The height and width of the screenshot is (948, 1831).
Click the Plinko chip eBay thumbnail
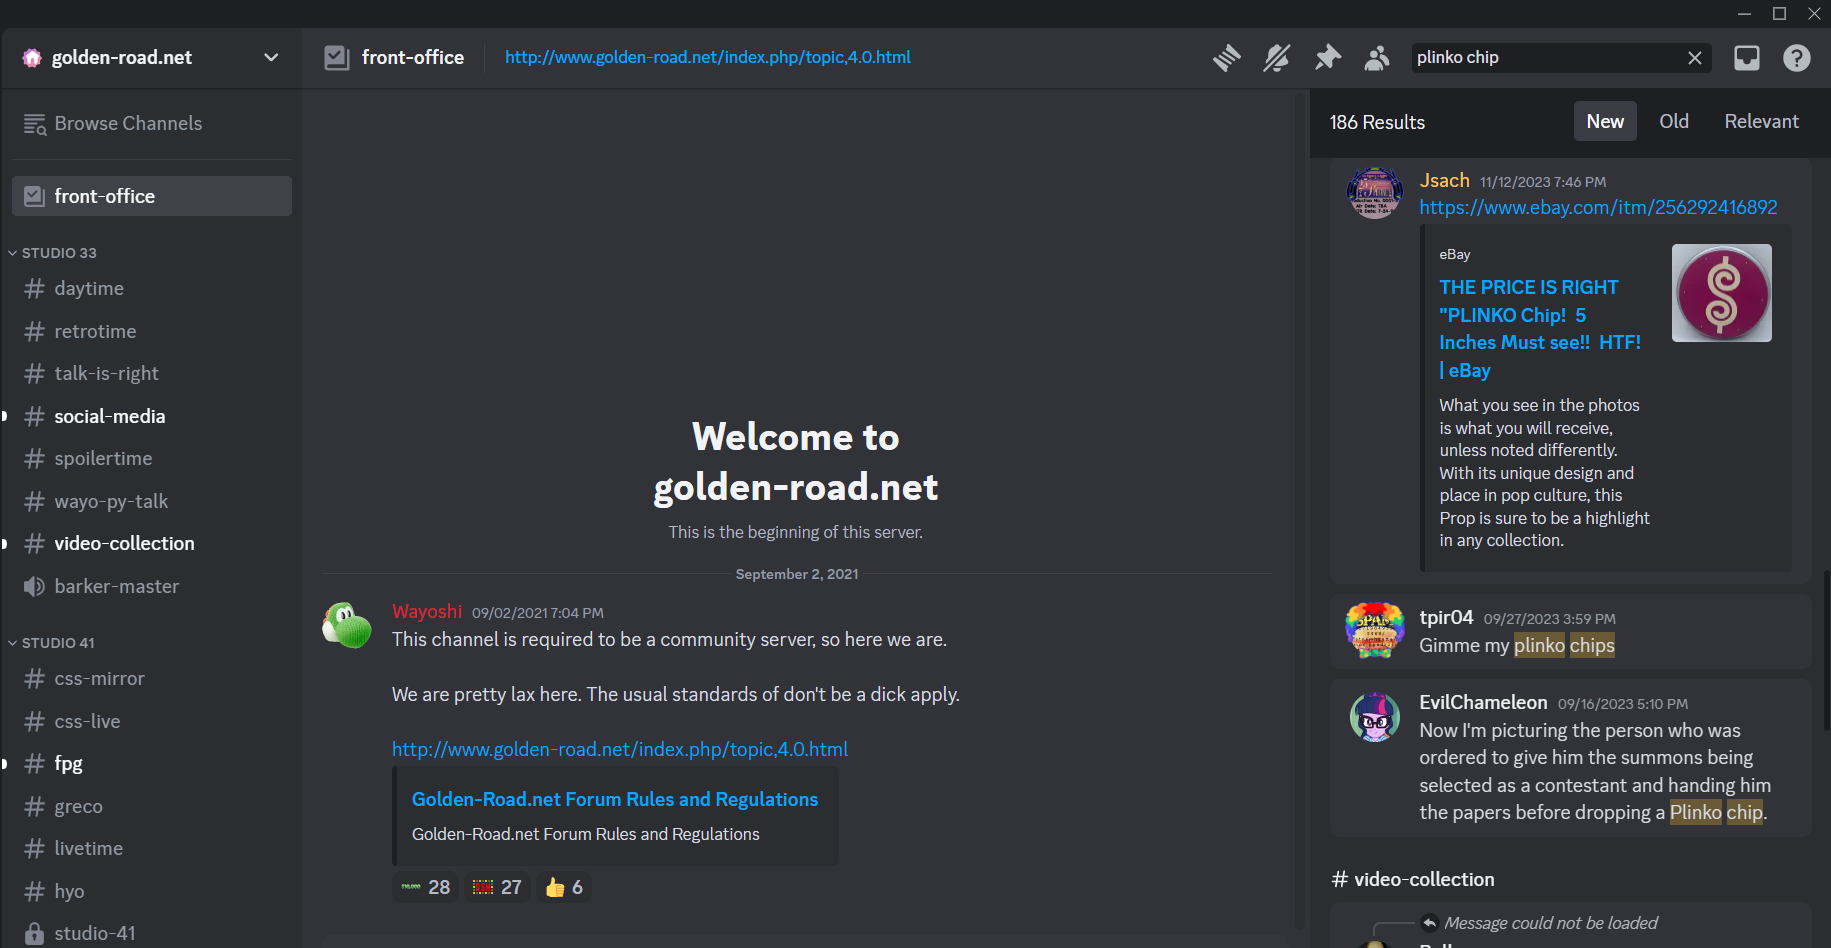point(1721,293)
